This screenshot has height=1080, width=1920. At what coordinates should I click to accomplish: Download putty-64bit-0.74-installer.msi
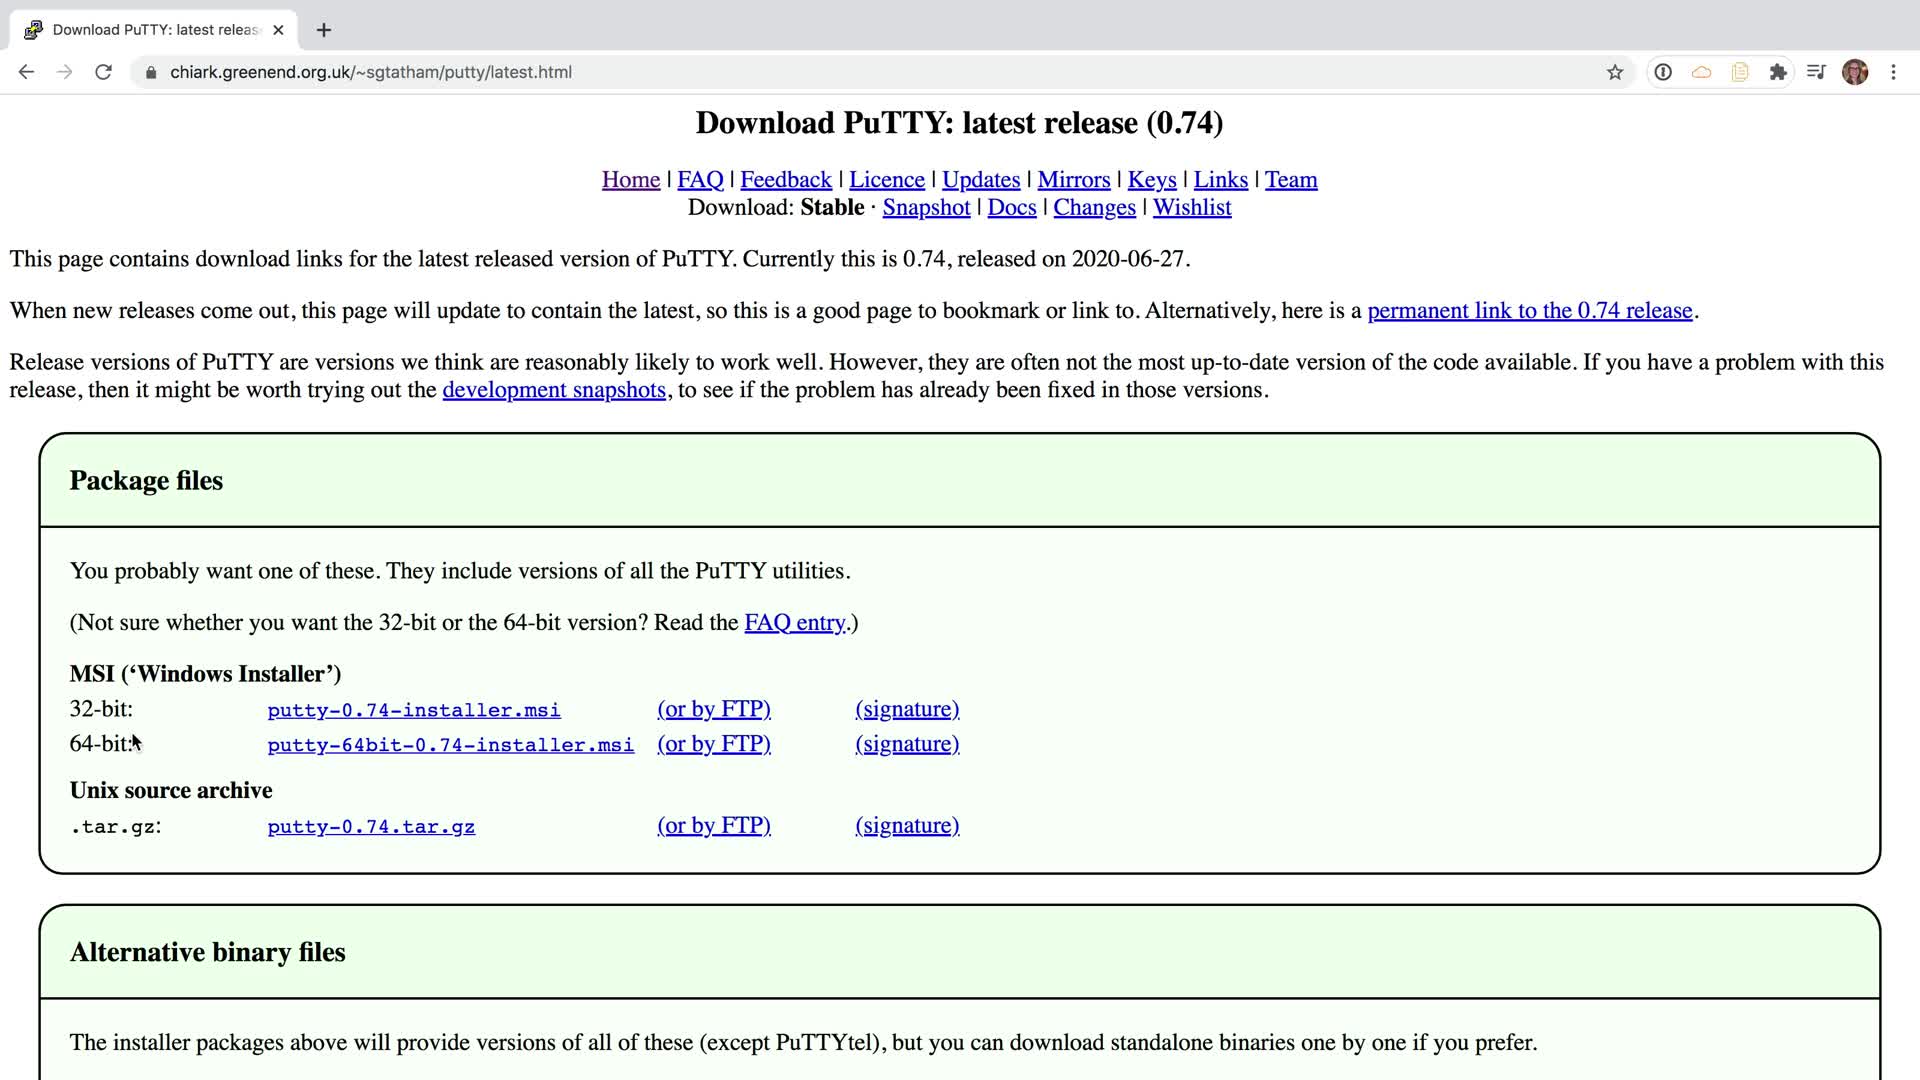pos(450,745)
